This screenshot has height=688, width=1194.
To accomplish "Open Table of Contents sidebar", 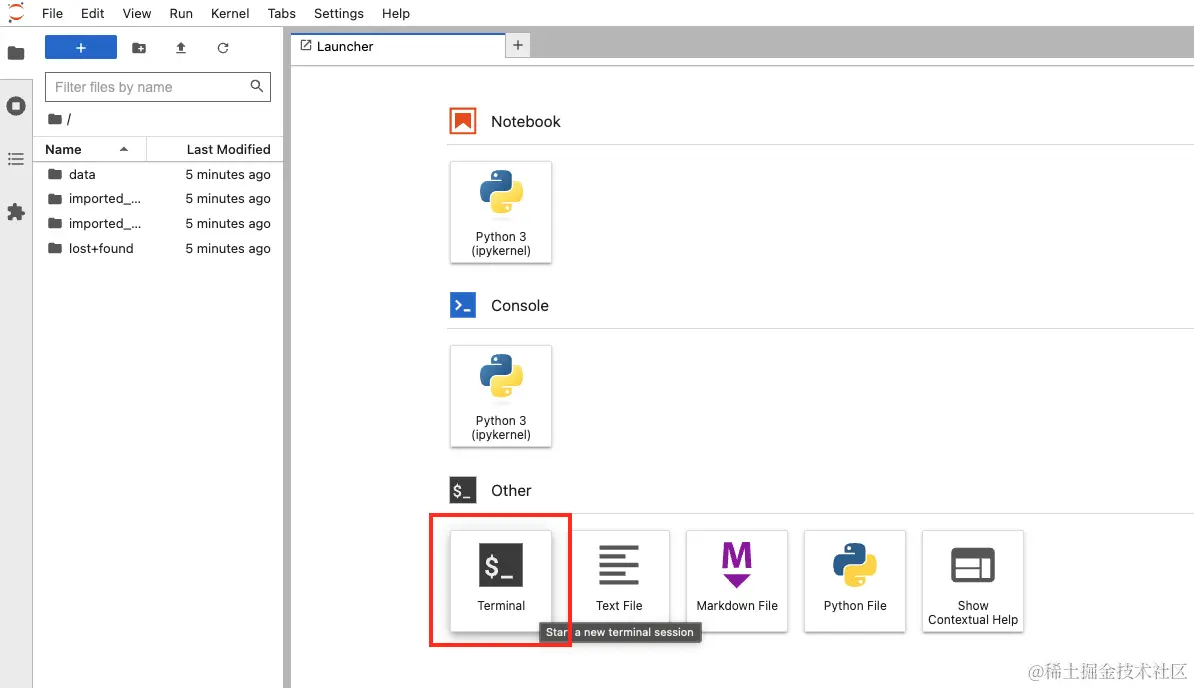I will click(x=16, y=159).
